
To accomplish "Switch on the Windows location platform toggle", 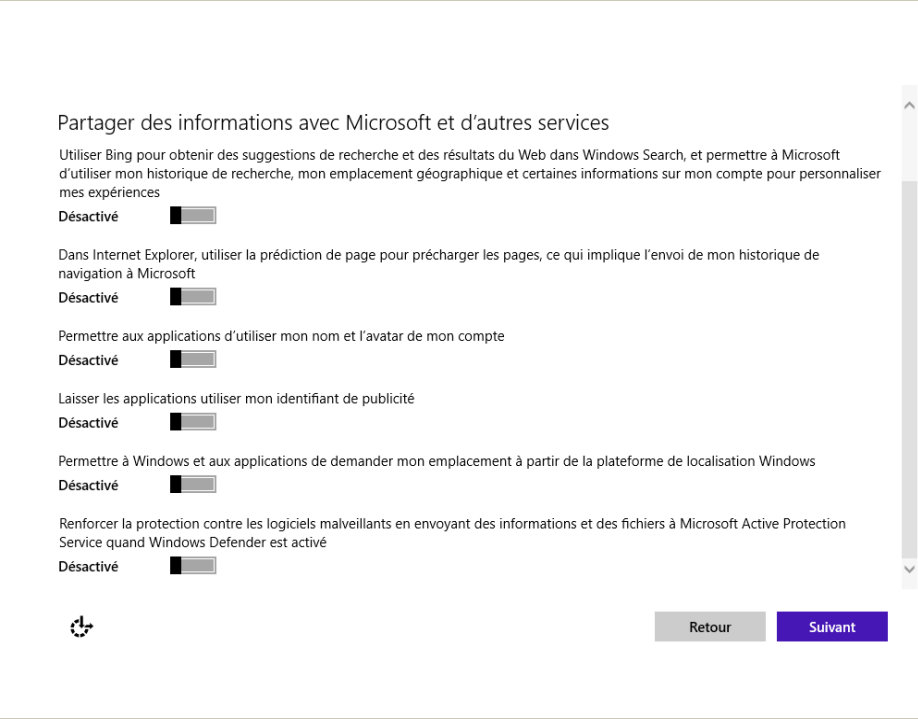I will click(193, 485).
